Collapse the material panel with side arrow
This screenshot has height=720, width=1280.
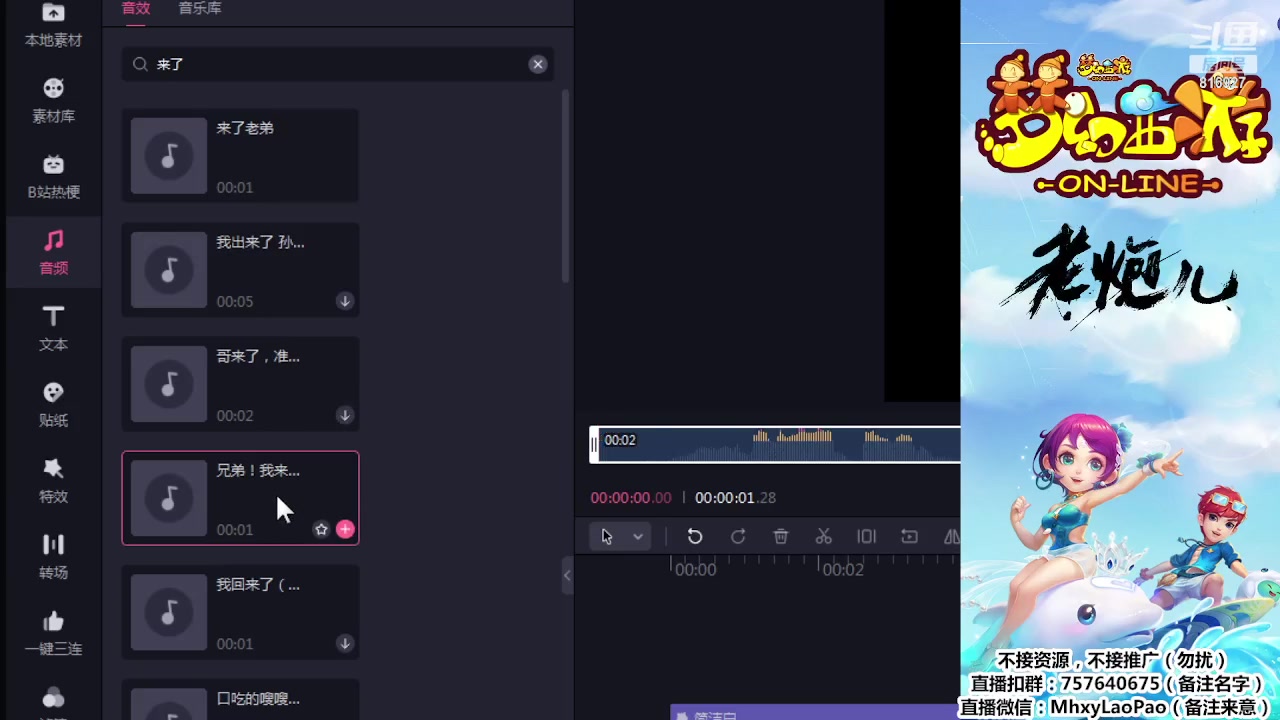(567, 575)
